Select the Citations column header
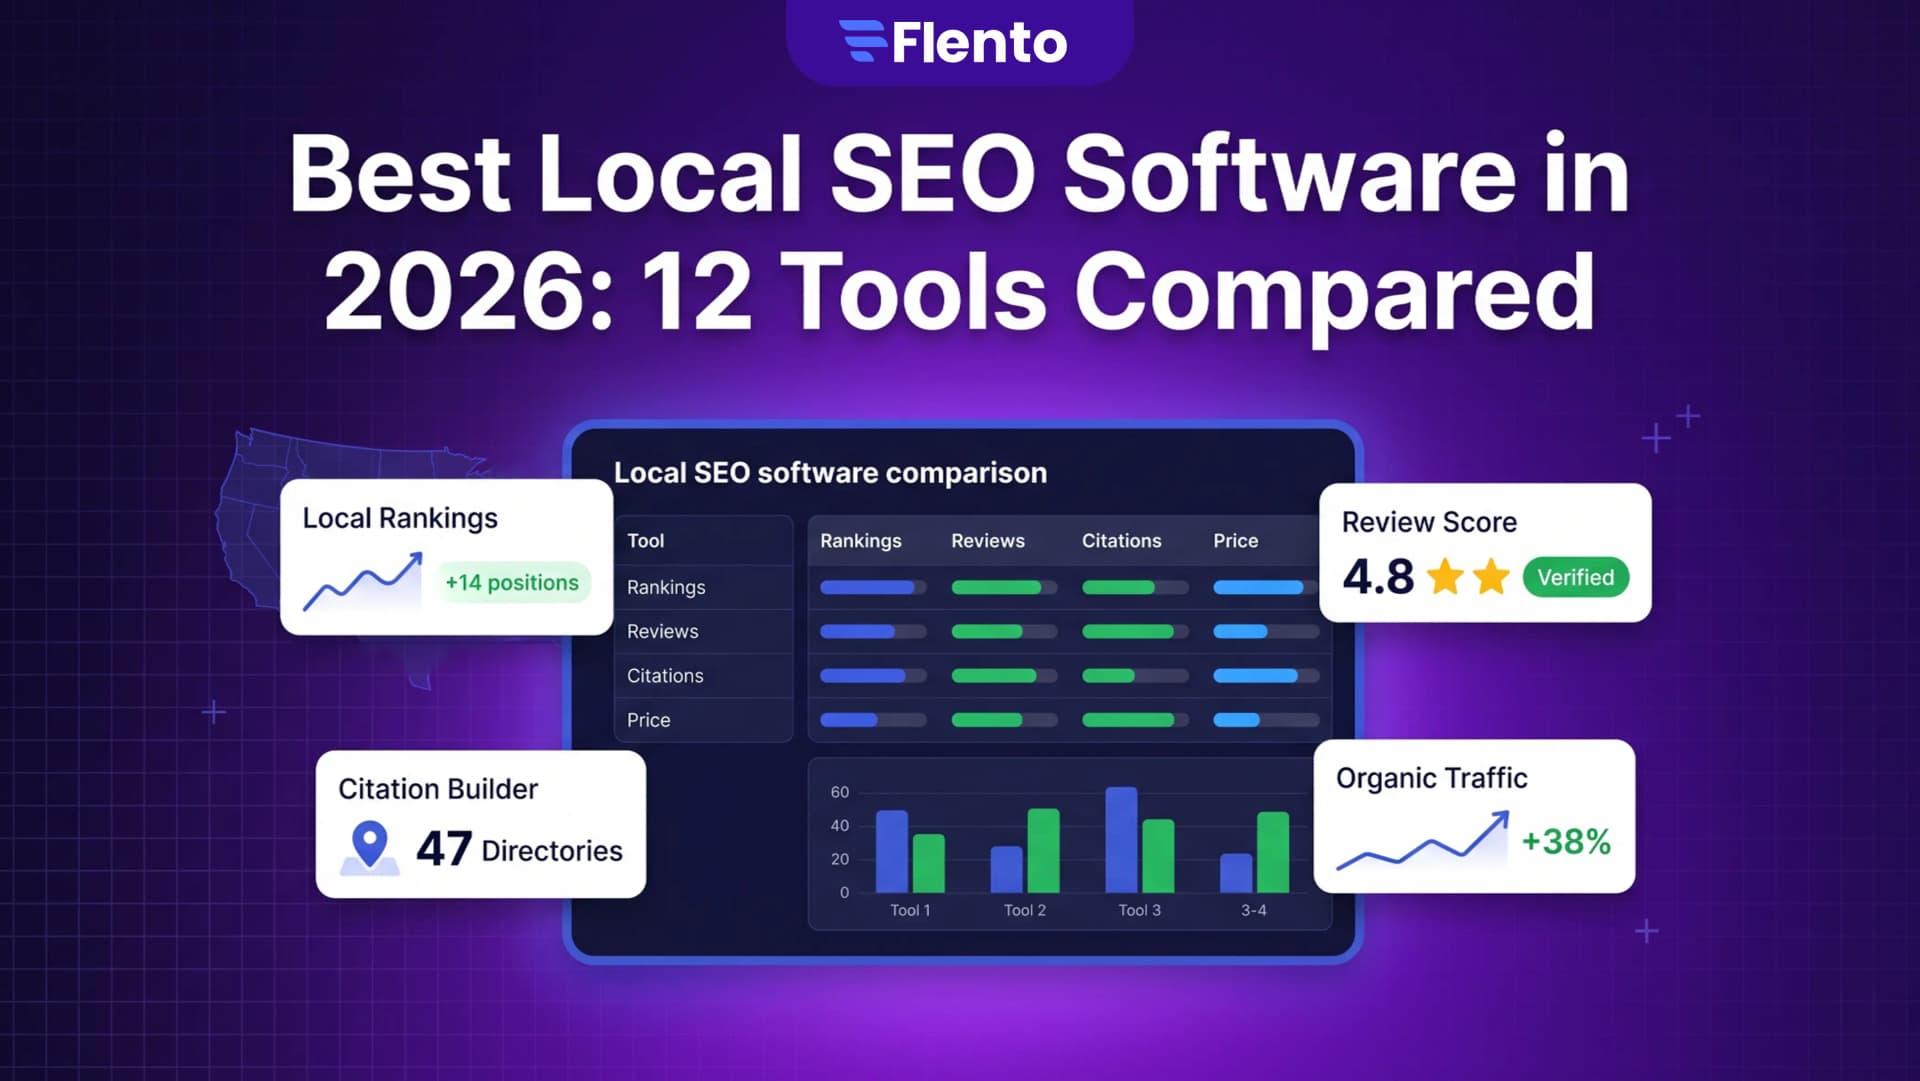The image size is (1920, 1081). pos(1122,540)
